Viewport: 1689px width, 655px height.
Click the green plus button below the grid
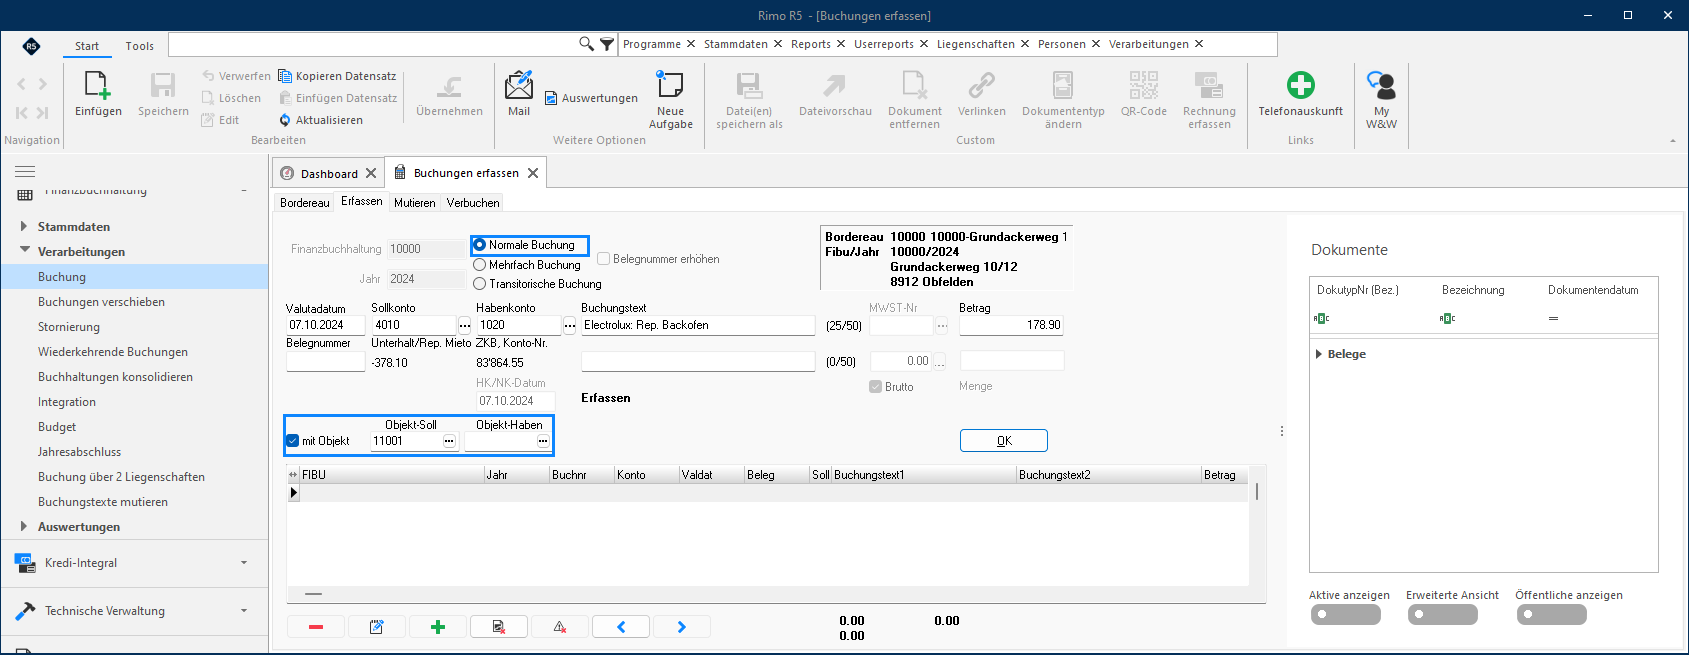coord(438,627)
